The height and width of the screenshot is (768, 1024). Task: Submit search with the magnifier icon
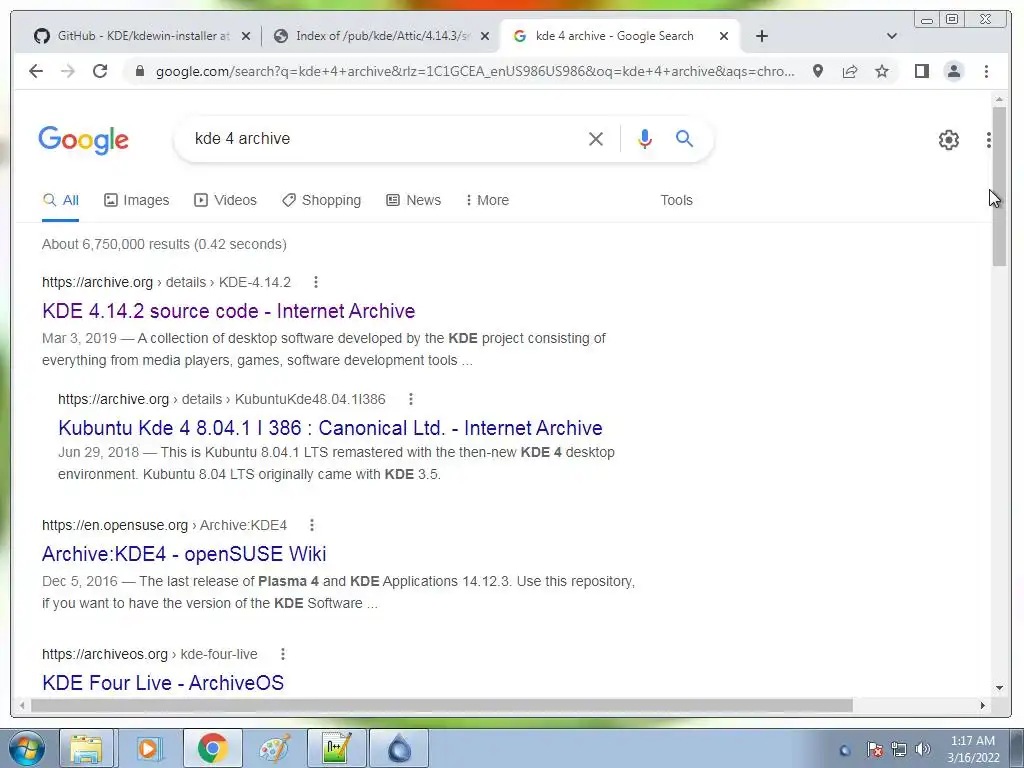684,138
